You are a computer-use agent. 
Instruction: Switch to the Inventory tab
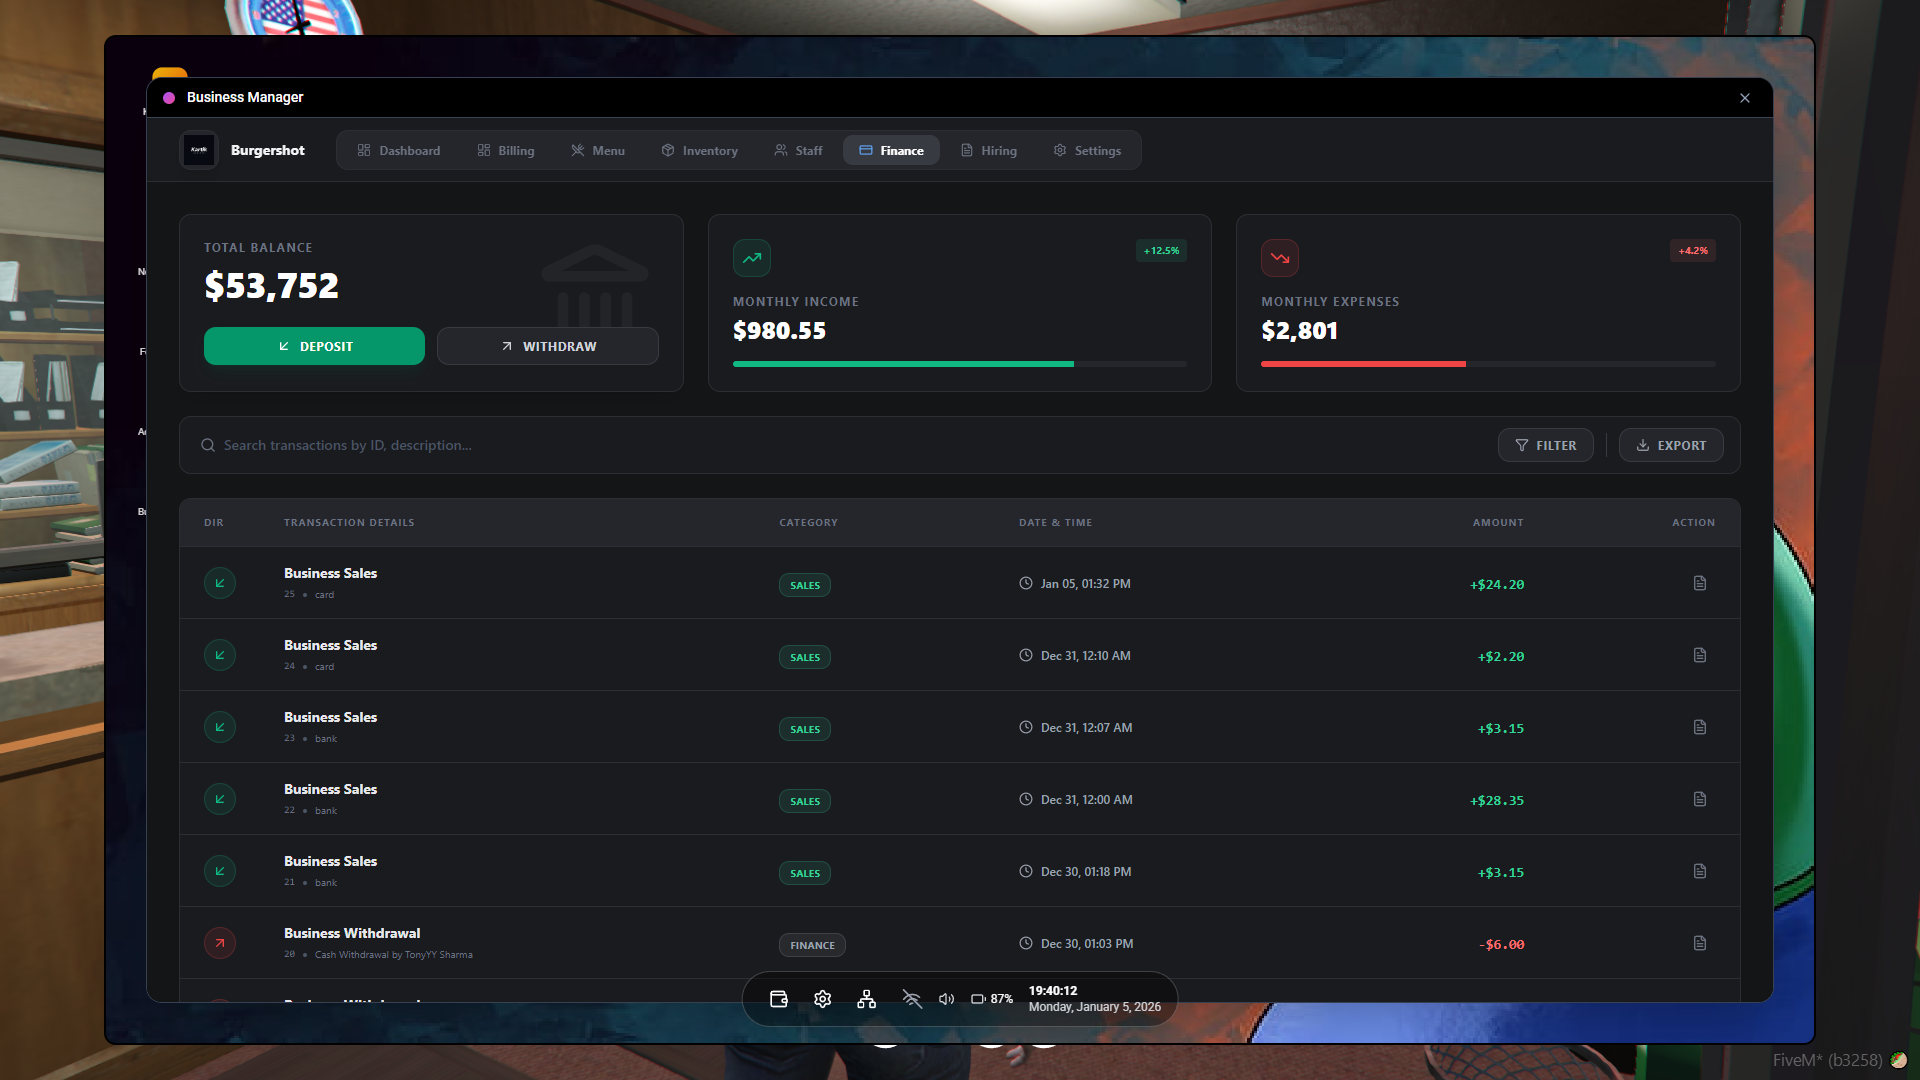700,151
